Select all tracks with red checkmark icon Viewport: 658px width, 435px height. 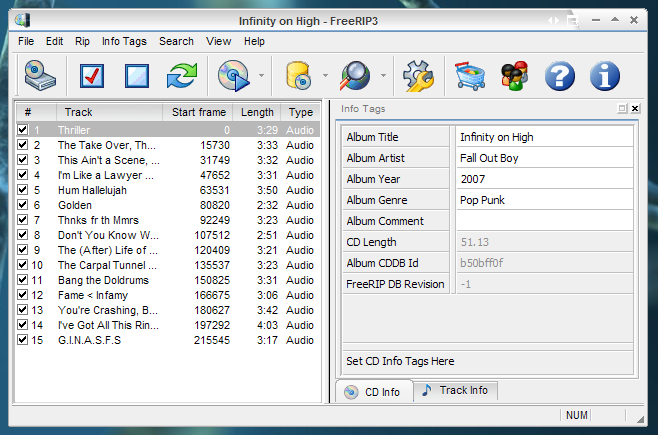pyautogui.click(x=92, y=76)
